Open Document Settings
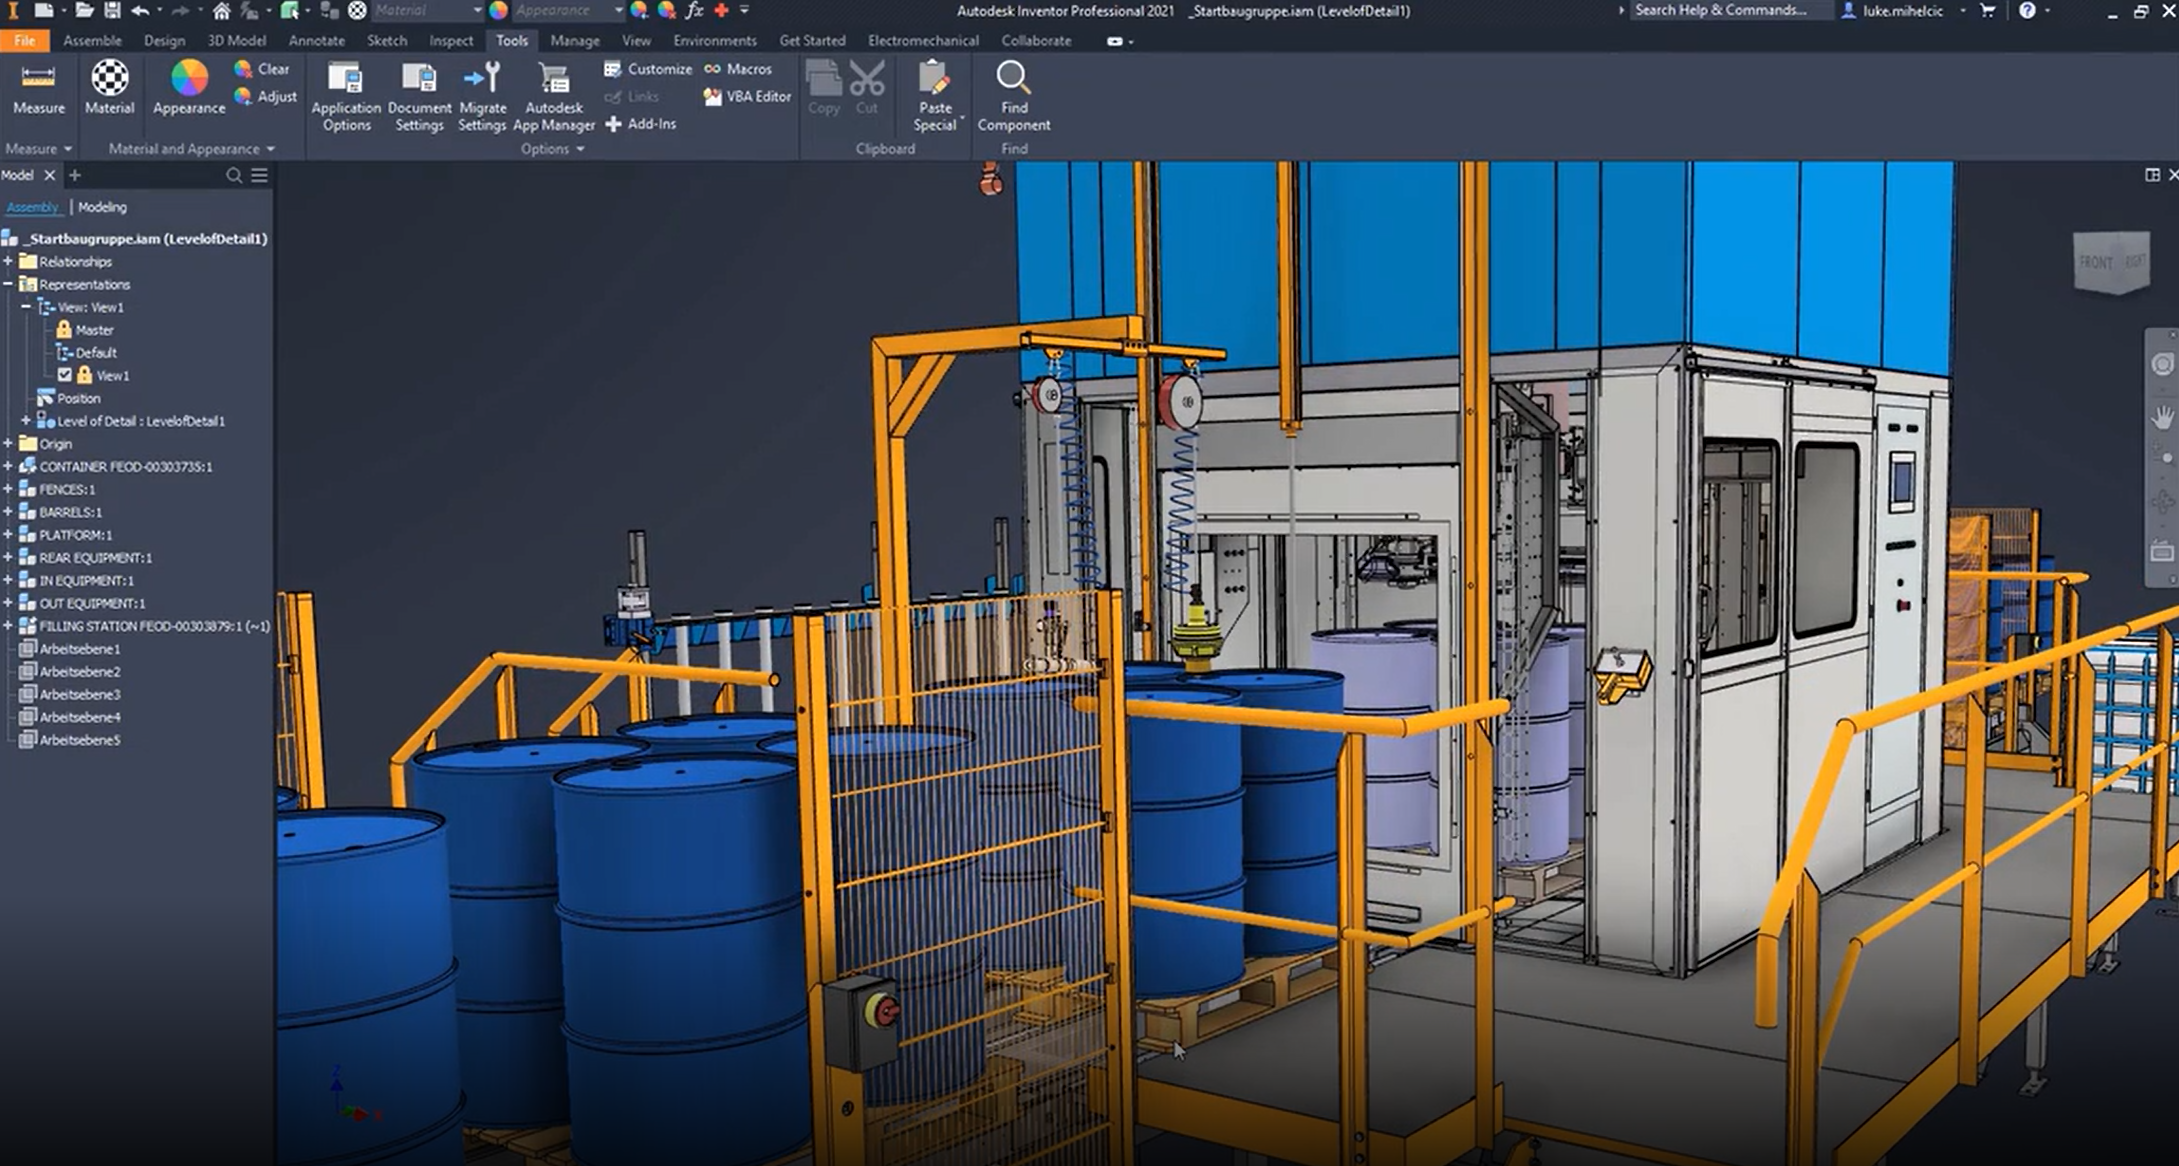Screen dimensions: 2179x1166 (418, 78)
